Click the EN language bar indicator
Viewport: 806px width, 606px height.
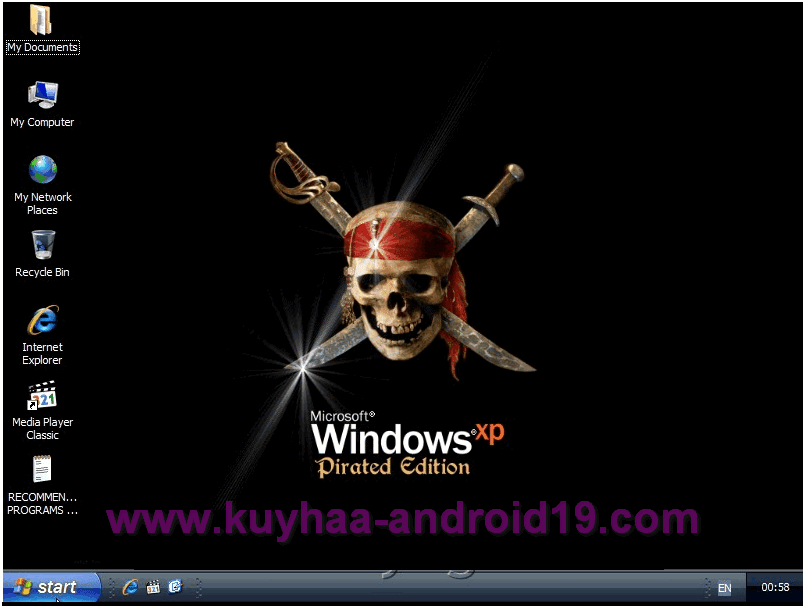pos(724,587)
